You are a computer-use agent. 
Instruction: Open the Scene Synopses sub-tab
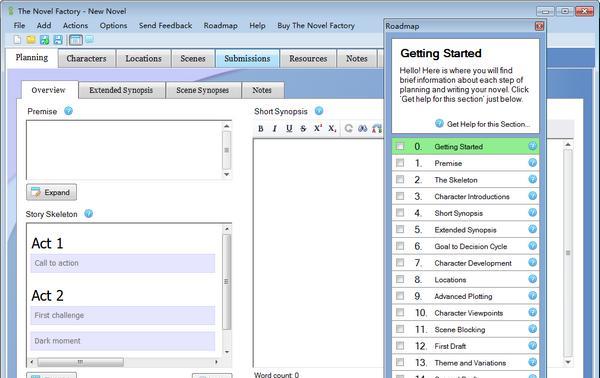(x=202, y=90)
